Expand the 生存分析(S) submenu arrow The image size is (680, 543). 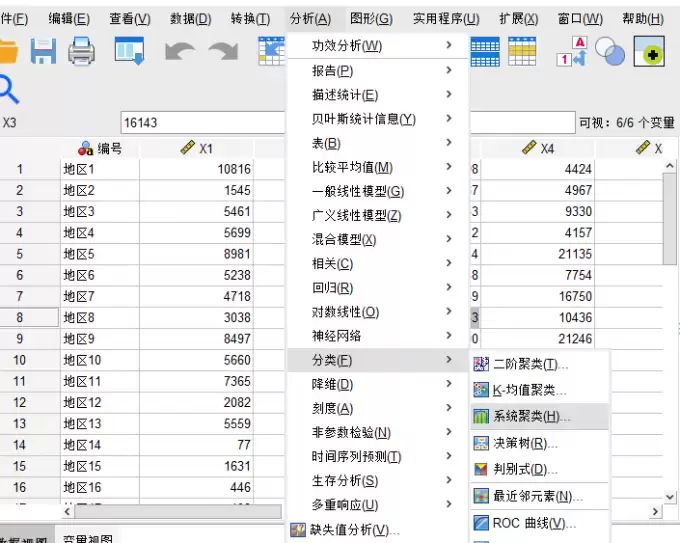[449, 480]
